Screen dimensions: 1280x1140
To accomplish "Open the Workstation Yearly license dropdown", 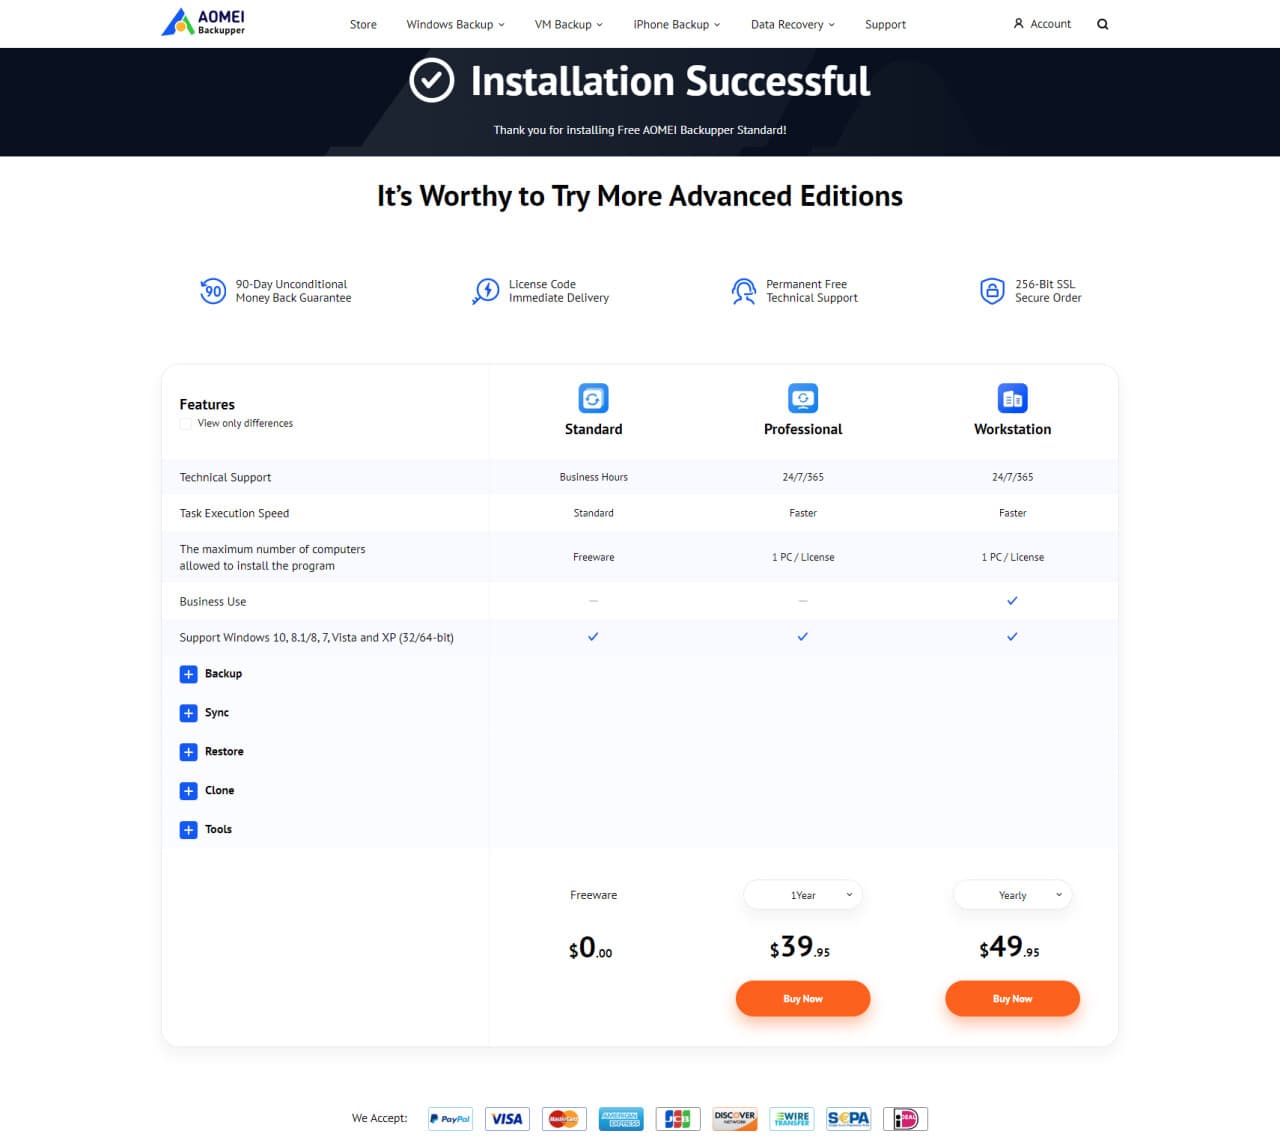I will pos(1012,895).
